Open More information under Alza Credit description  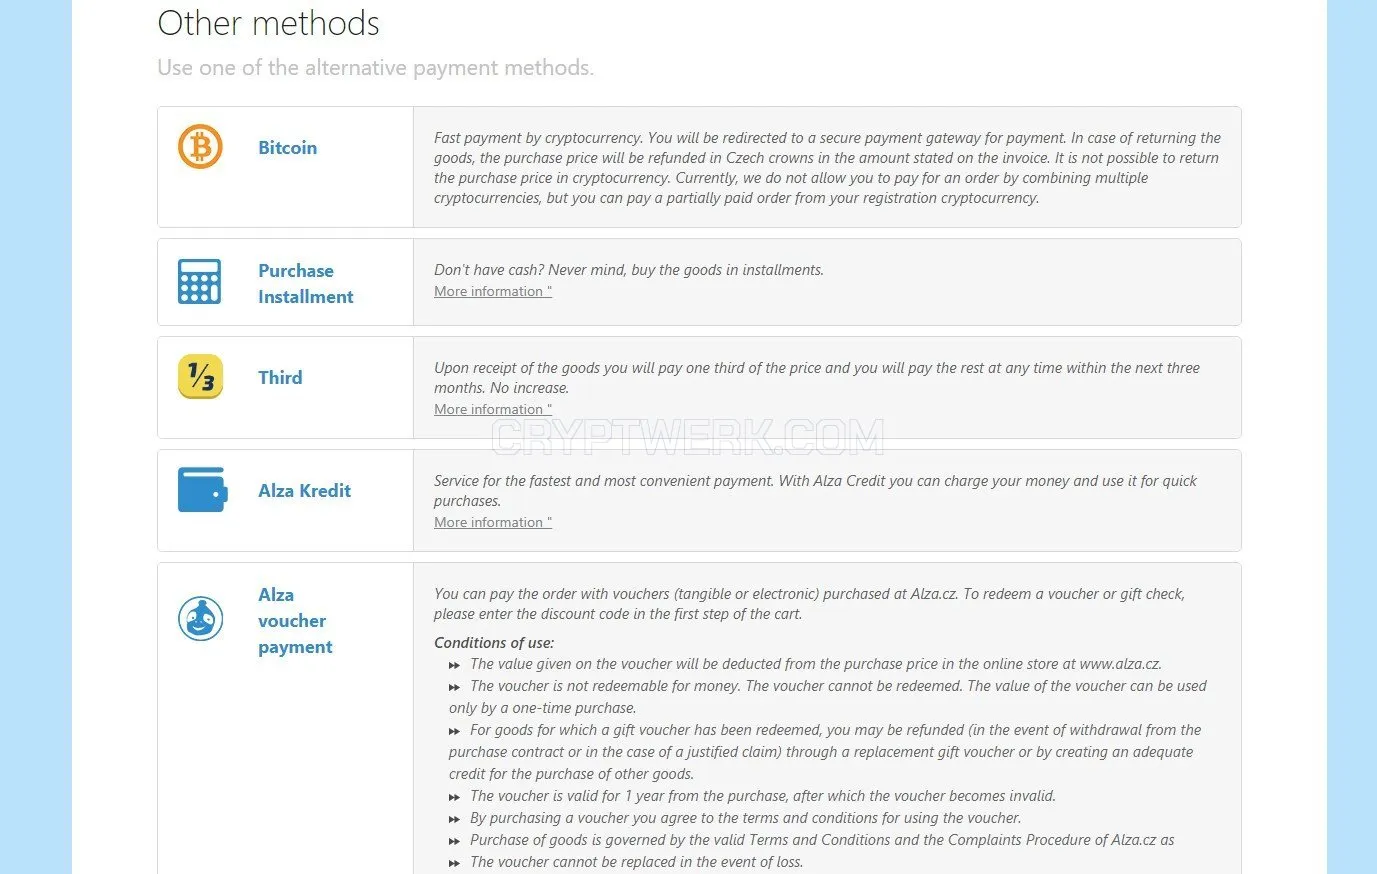pyautogui.click(x=493, y=522)
